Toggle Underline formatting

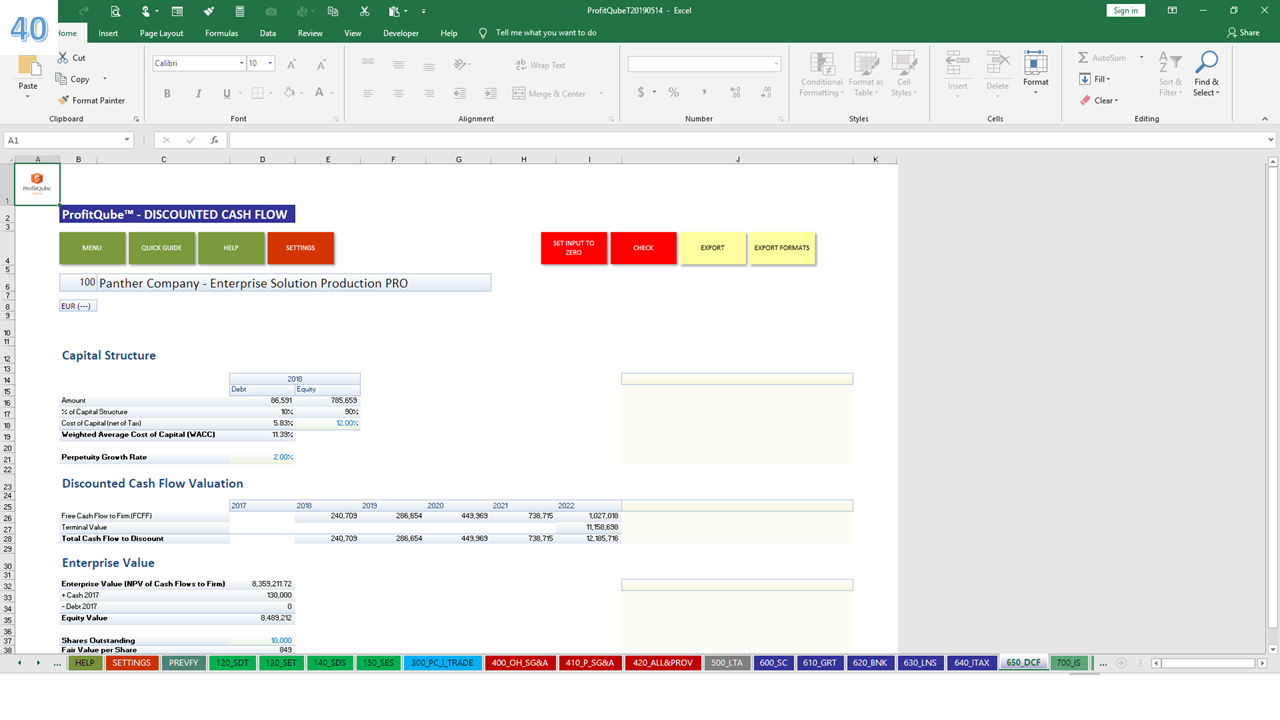point(226,93)
